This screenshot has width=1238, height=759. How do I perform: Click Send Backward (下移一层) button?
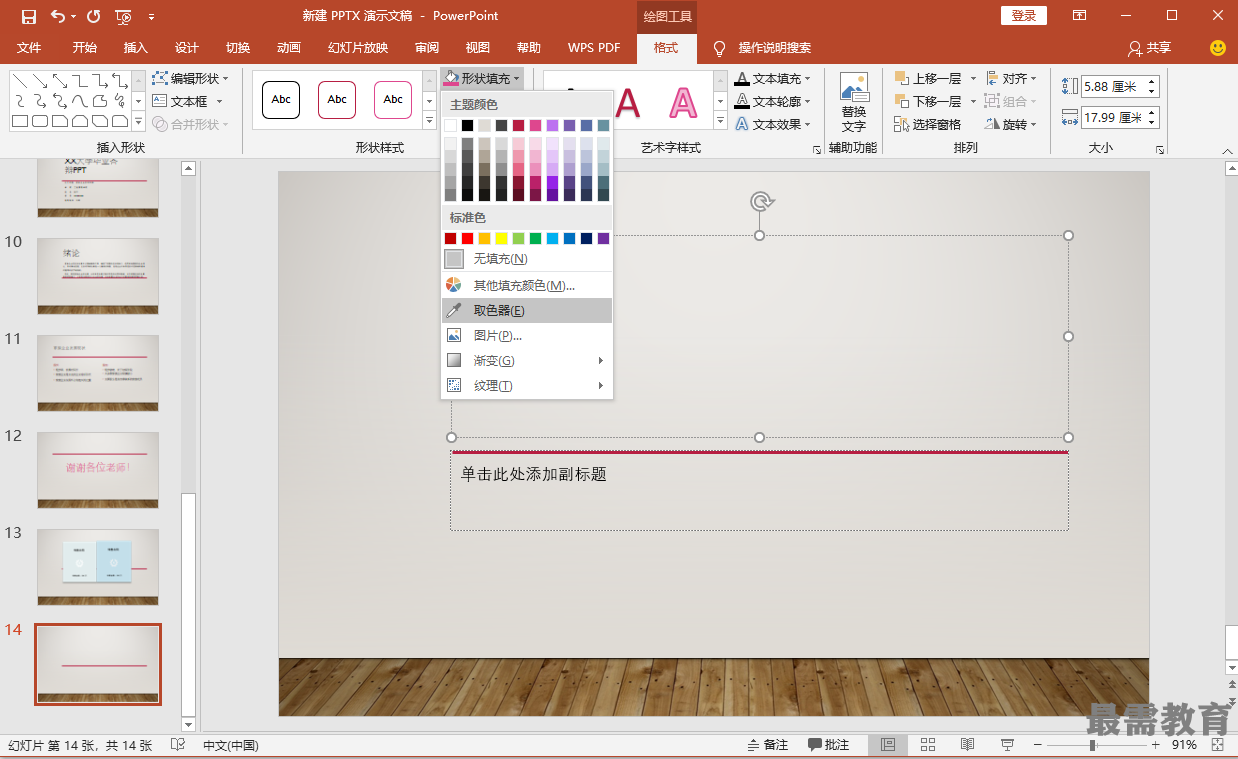point(935,101)
